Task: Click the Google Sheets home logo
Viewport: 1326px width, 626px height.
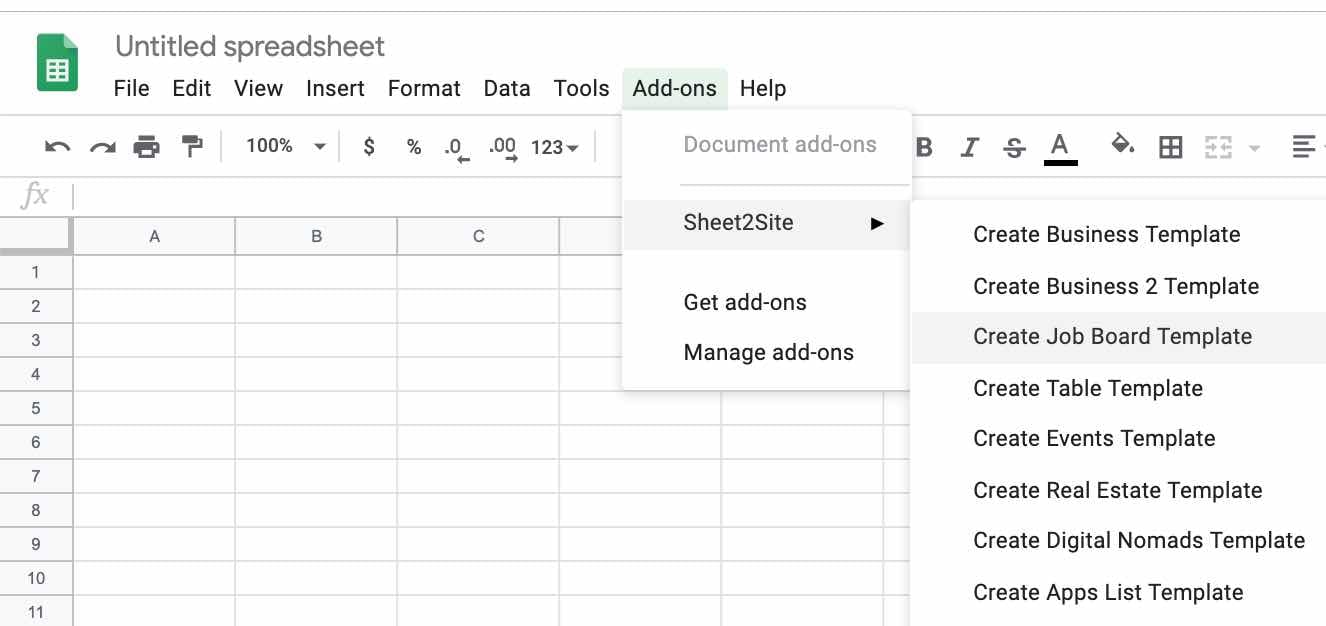Action: click(x=57, y=63)
